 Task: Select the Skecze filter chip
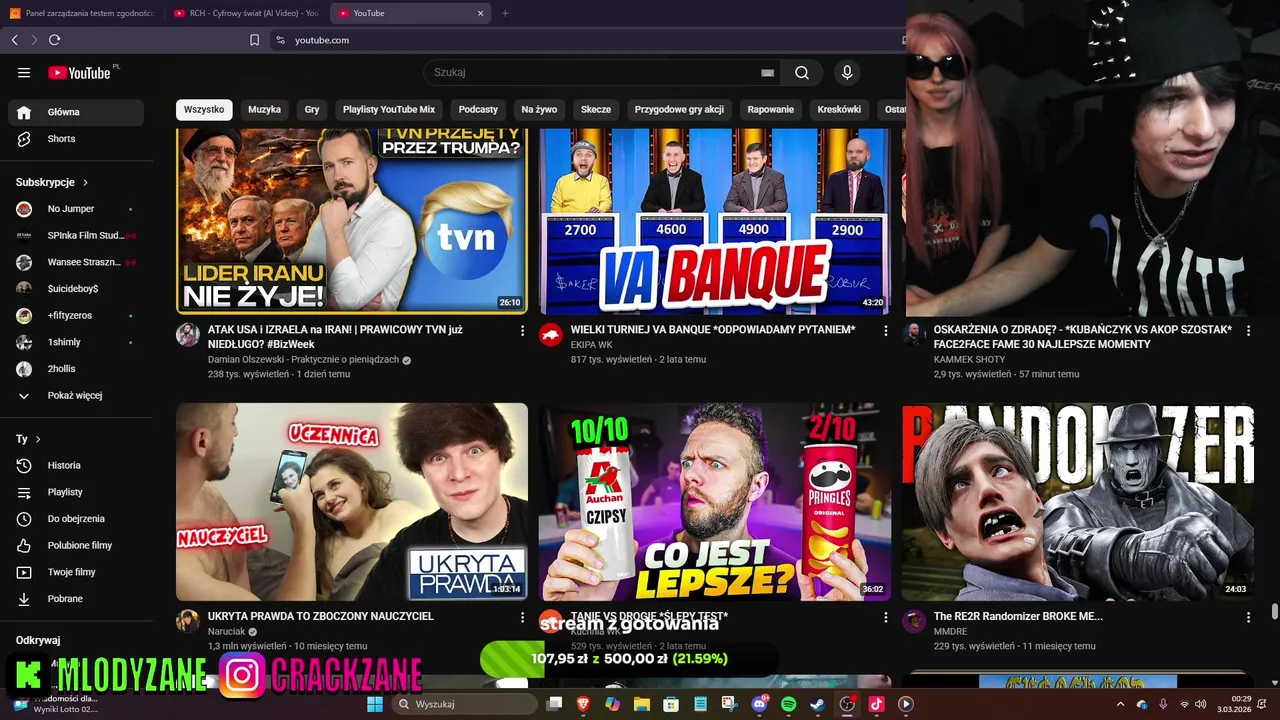click(596, 110)
